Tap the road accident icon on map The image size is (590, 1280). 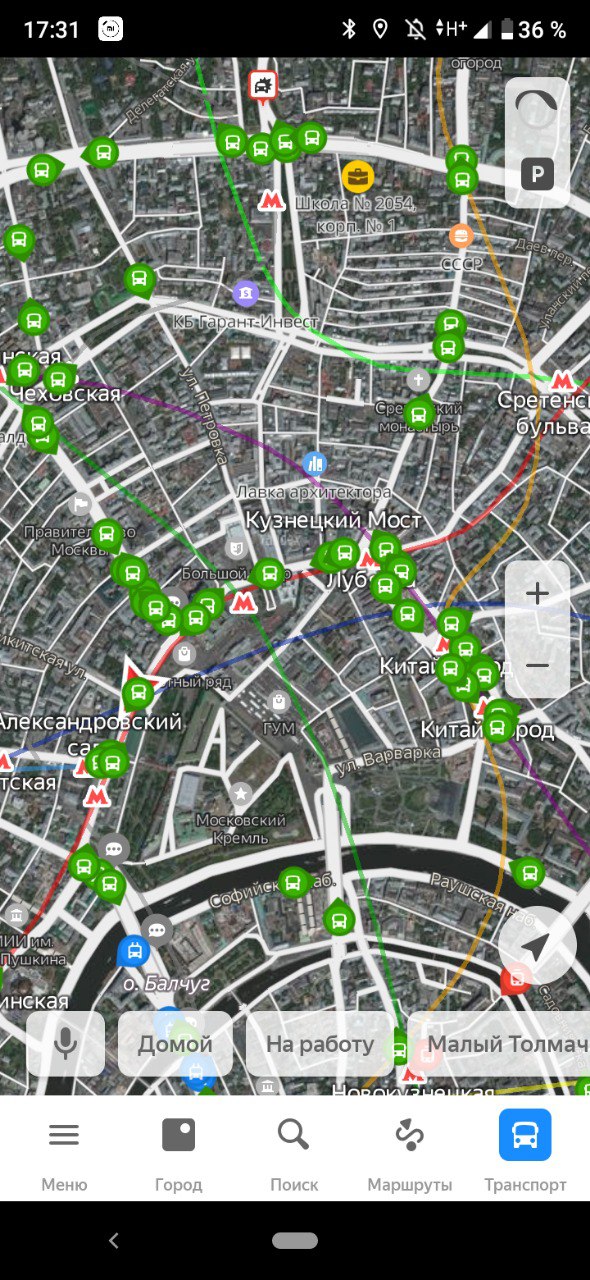[x=263, y=85]
